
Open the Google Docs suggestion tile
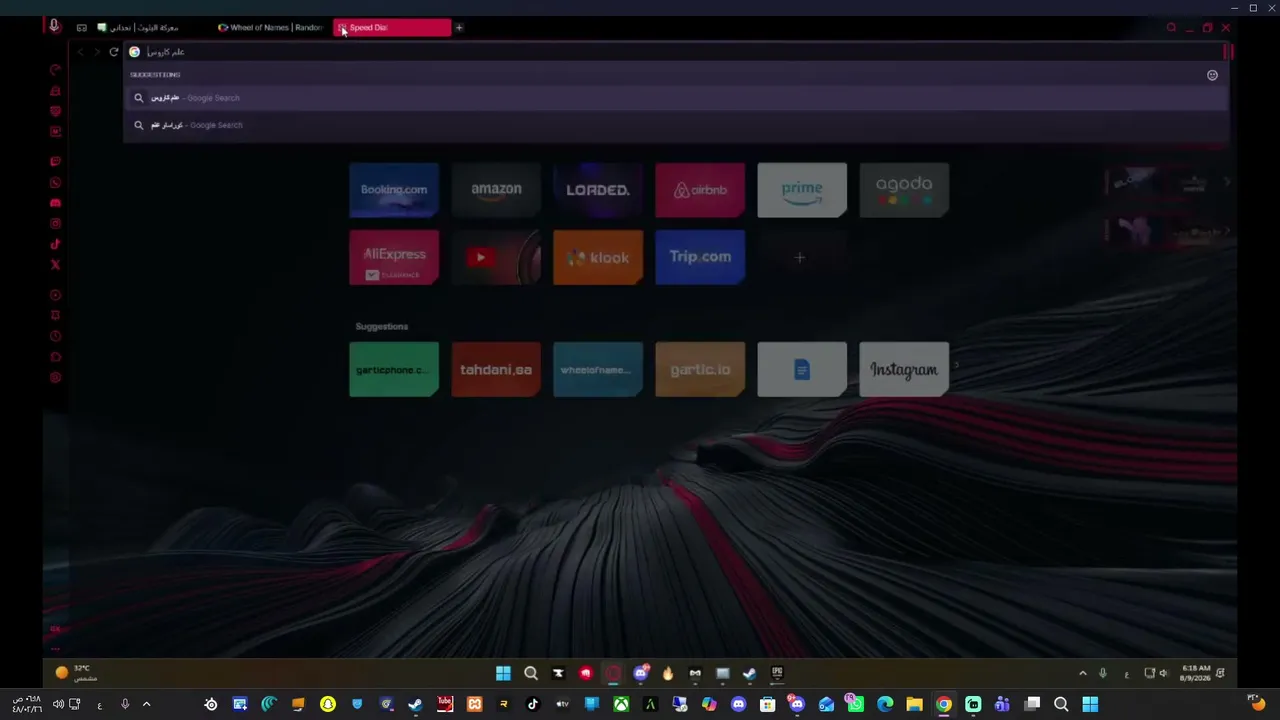tap(802, 369)
